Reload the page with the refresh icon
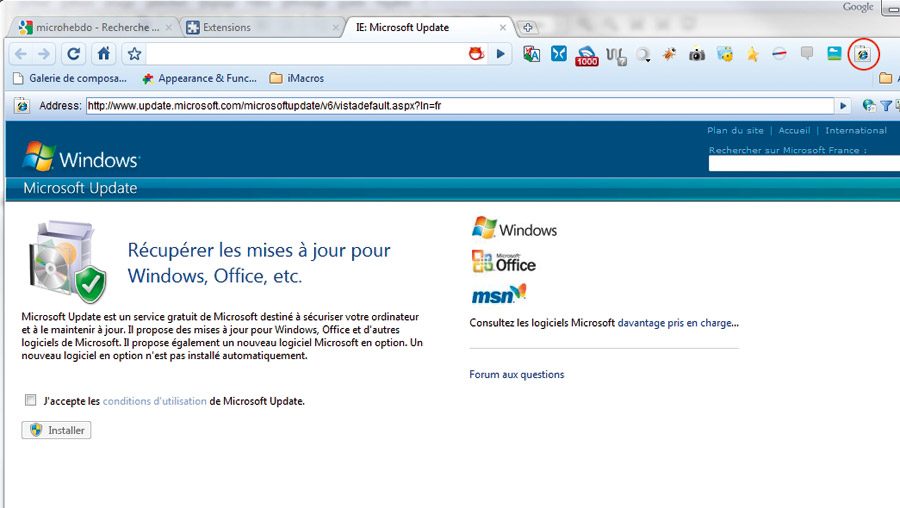The width and height of the screenshot is (900, 508). coord(73,54)
